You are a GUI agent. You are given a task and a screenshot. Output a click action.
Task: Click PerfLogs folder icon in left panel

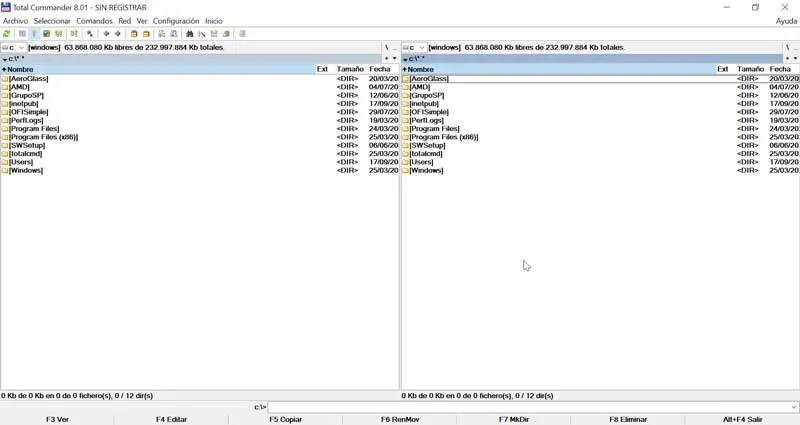tap(5, 120)
